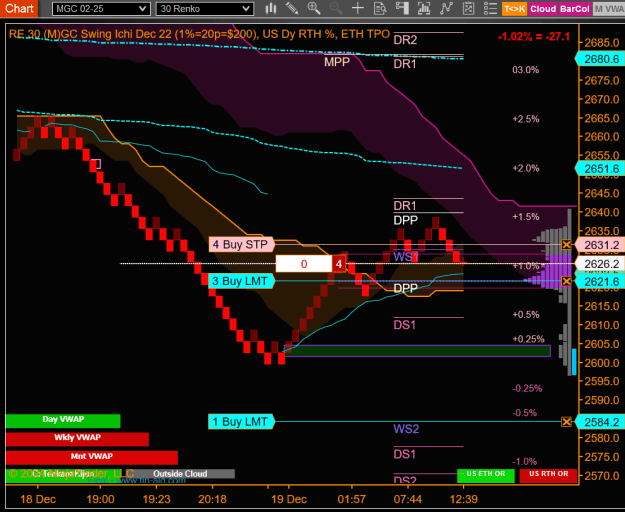The height and width of the screenshot is (512, 625).
Task: Open the indicators line-graph icon
Action: coord(446,8)
